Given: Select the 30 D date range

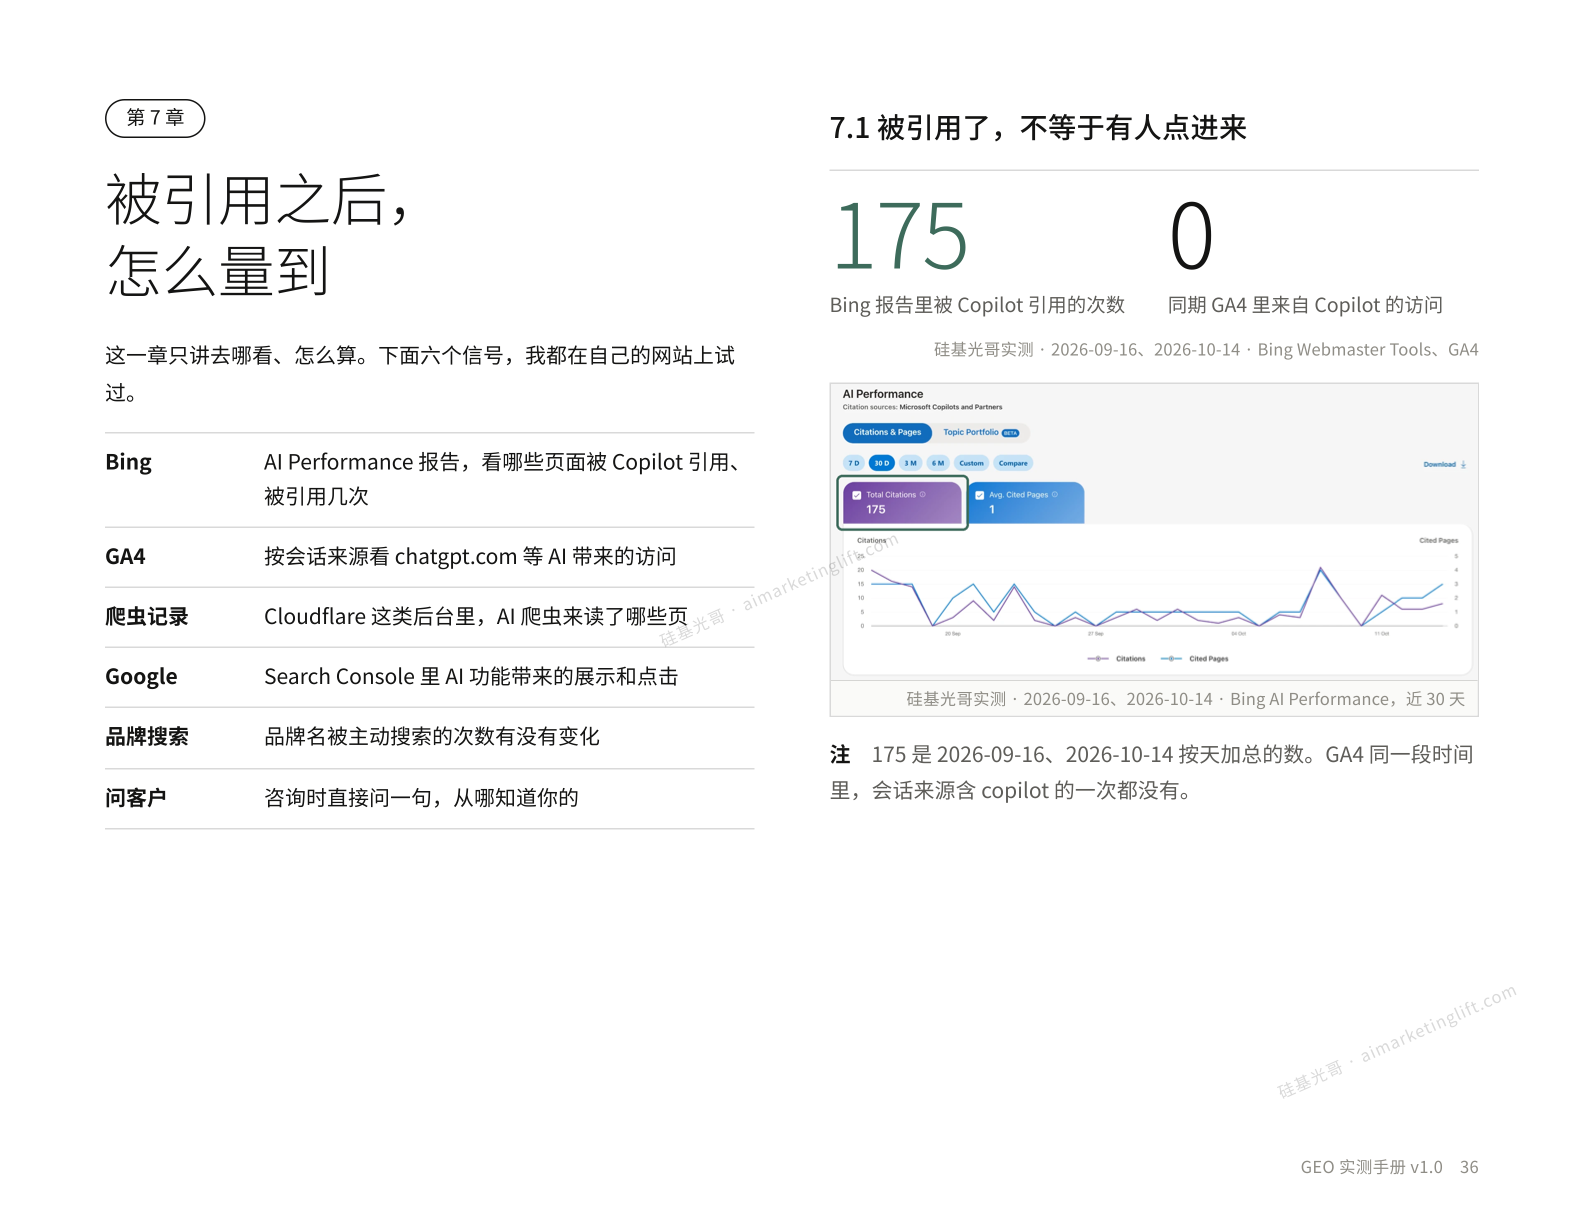Looking at the screenshot, I should coord(882,463).
